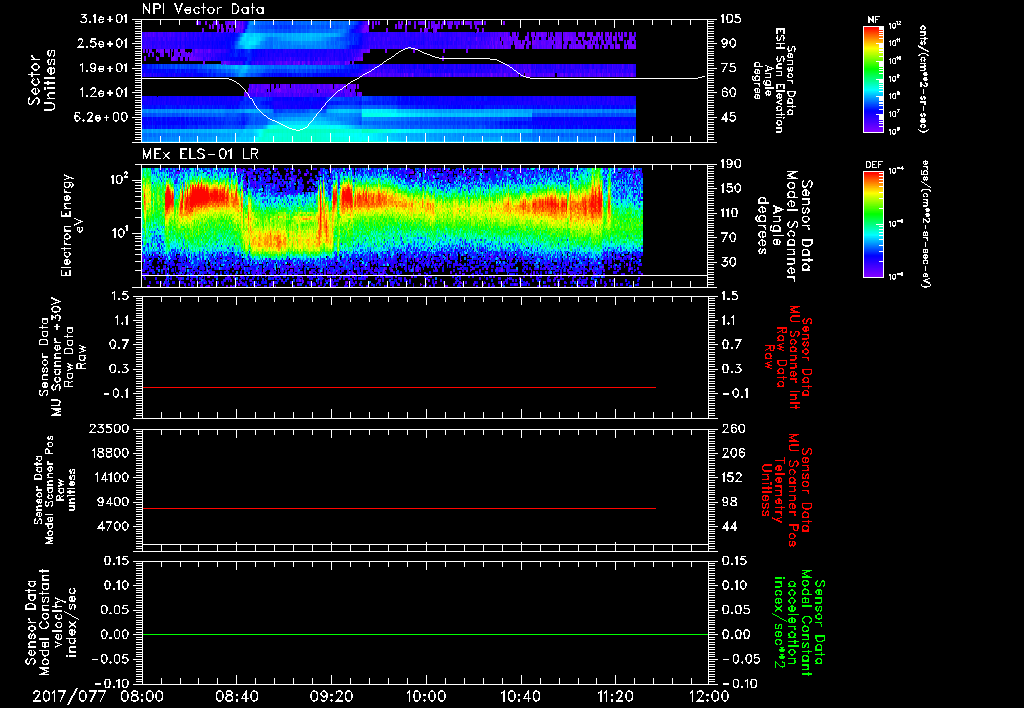Click the 10:40 time axis label

tap(520, 695)
